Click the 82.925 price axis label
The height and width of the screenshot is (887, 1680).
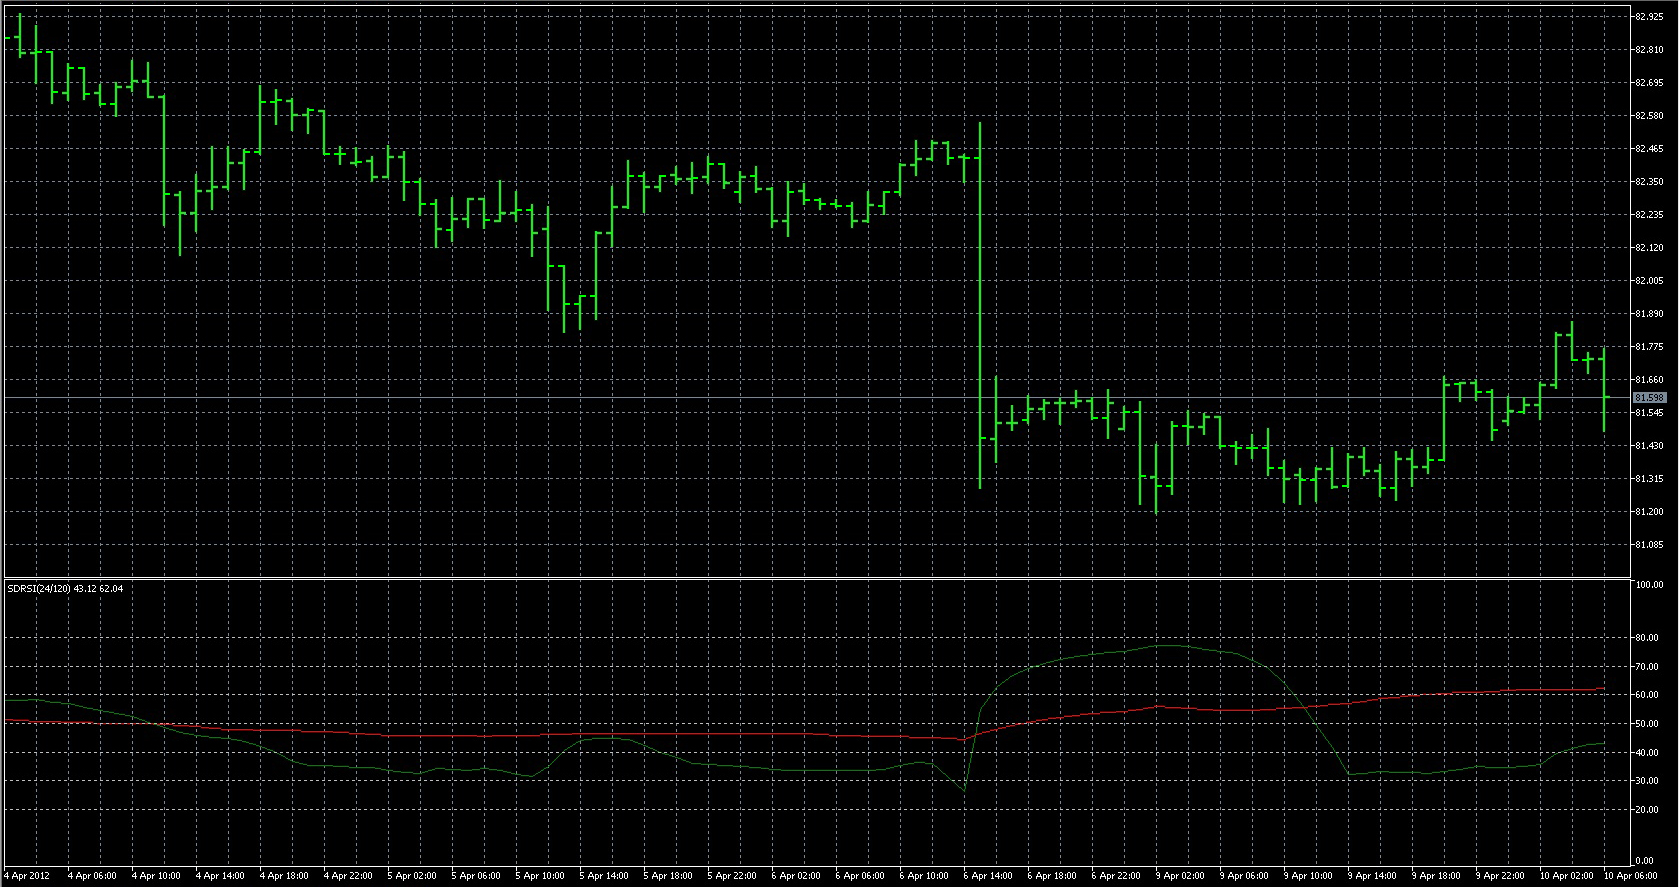(1650, 17)
